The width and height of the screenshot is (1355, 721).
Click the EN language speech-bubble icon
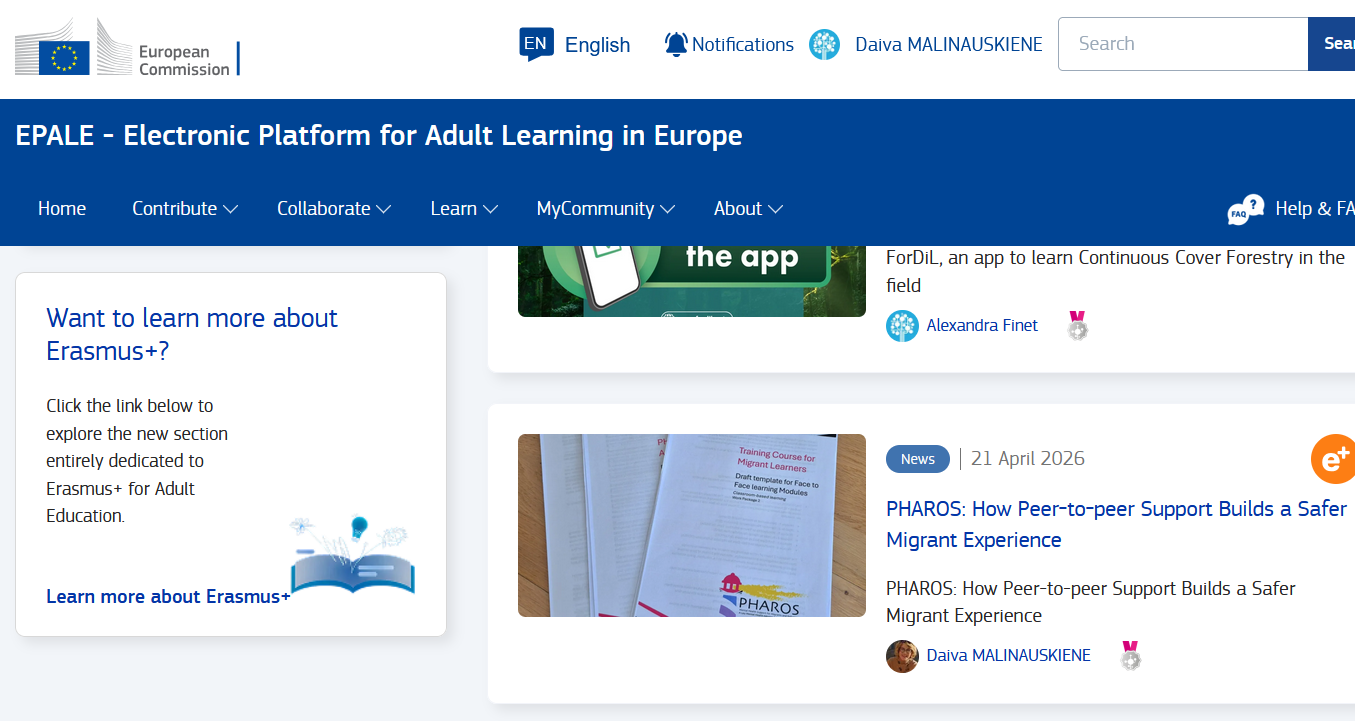536,44
